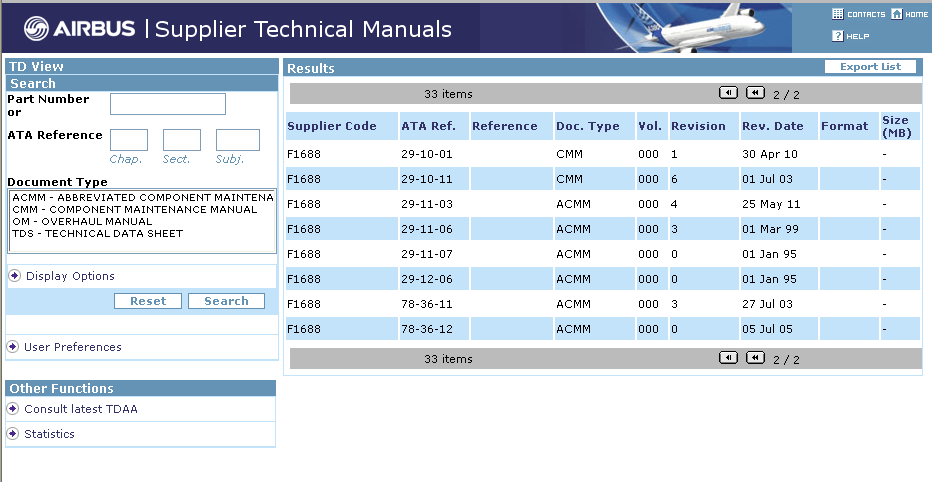Viewport: 932px width, 482px height.
Task: Sort by Format column header
Action: pos(845,126)
